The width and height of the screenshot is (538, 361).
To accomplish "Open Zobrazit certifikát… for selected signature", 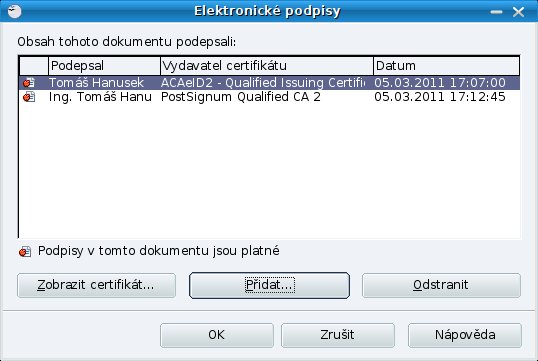I will click(x=96, y=285).
